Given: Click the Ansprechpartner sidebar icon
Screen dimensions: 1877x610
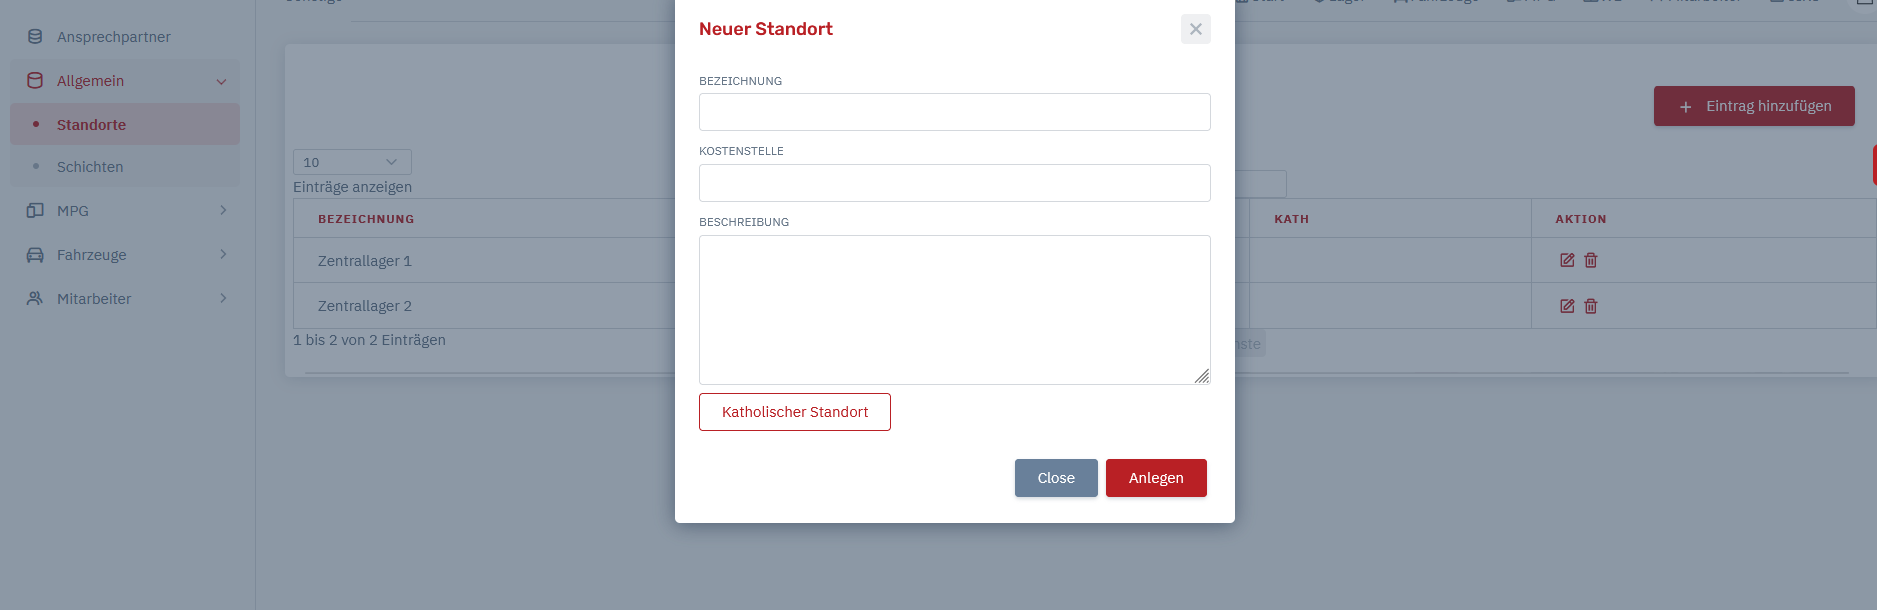Looking at the screenshot, I should tap(35, 37).
